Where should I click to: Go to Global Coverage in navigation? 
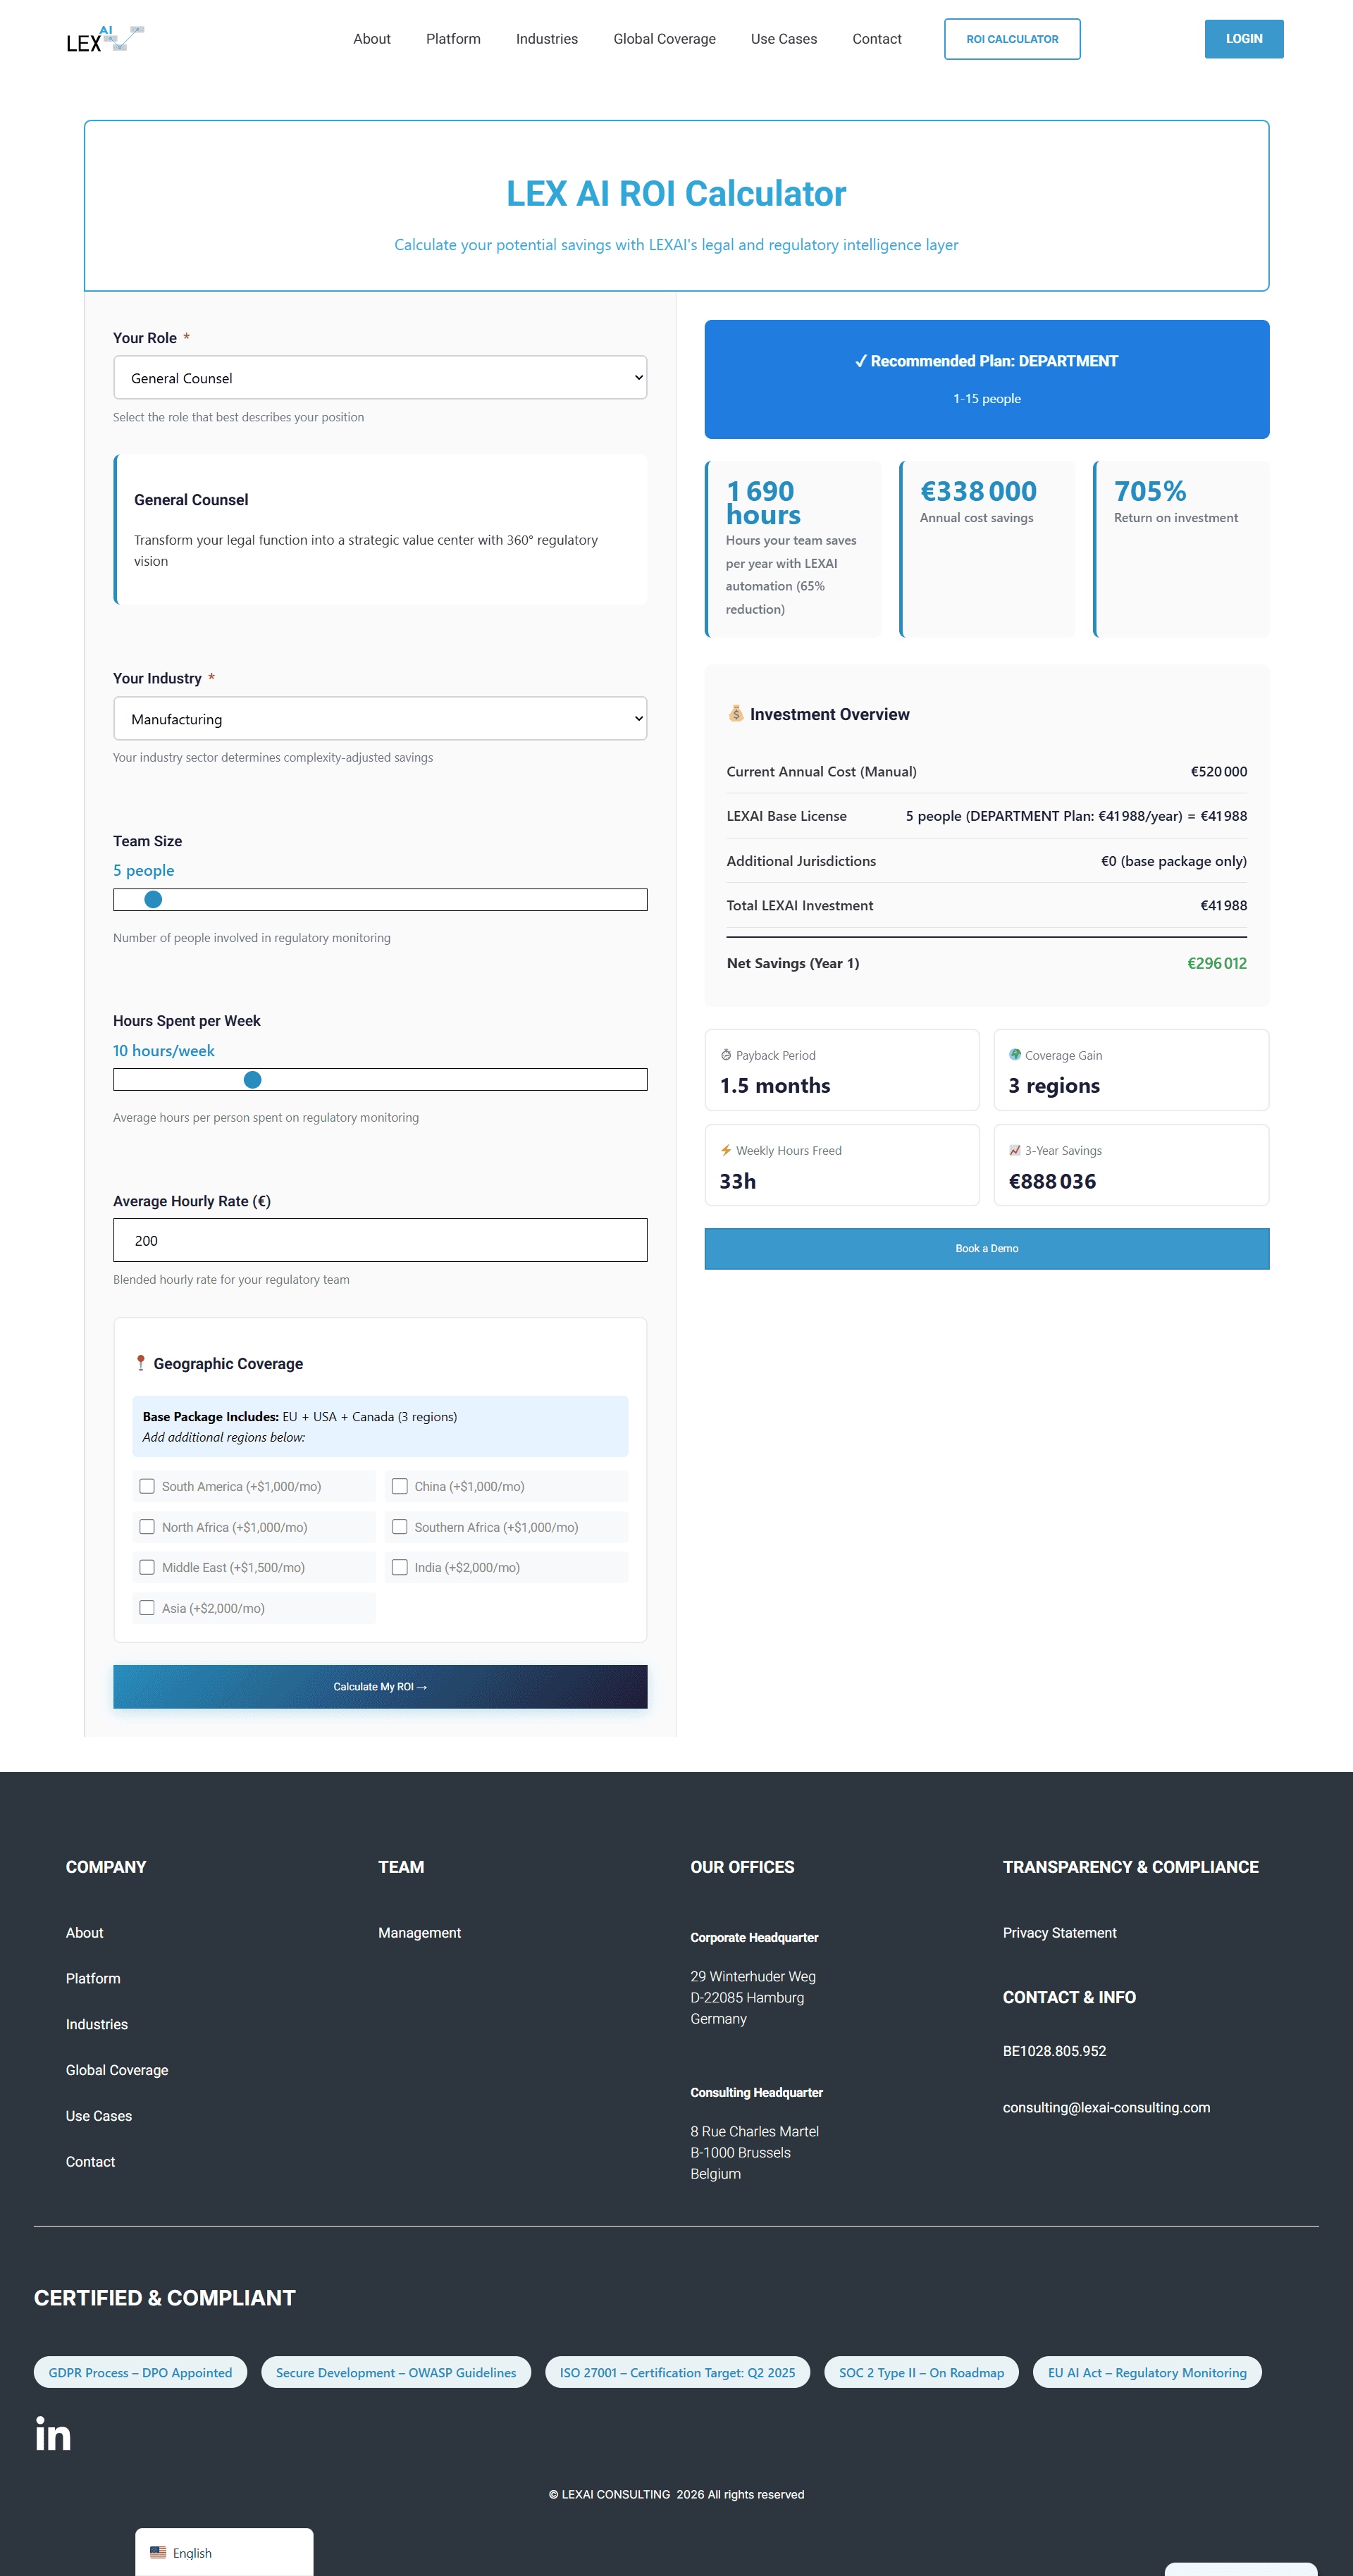[664, 39]
